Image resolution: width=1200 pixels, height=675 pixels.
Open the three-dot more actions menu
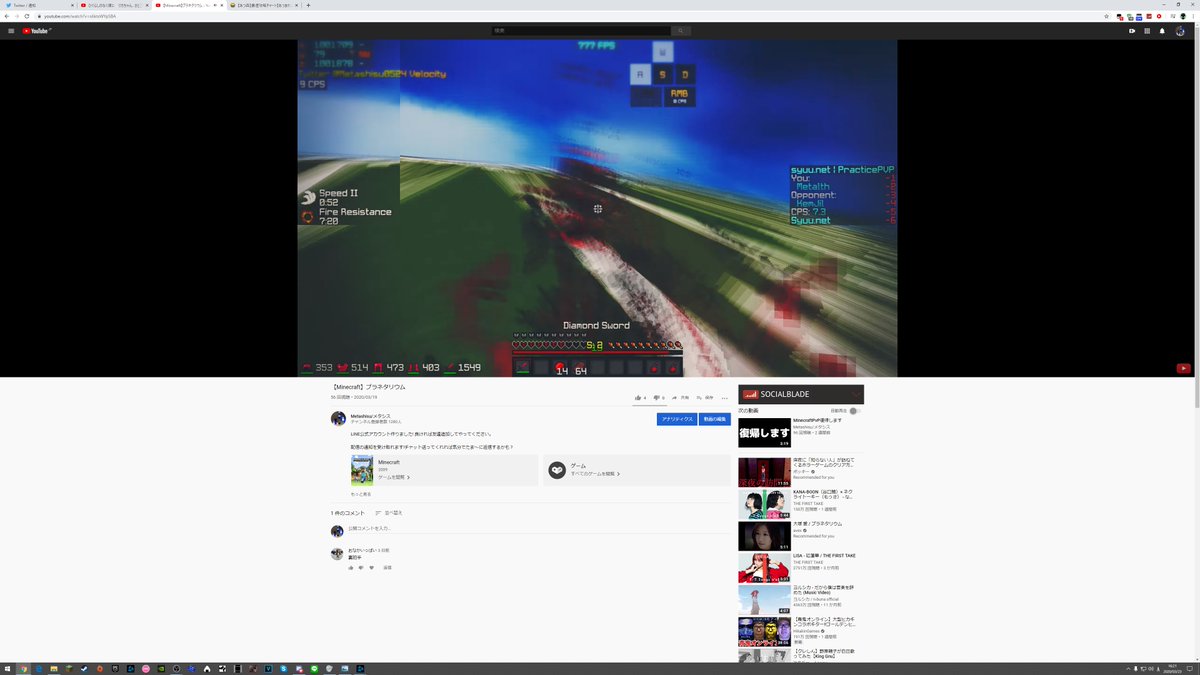tap(725, 398)
